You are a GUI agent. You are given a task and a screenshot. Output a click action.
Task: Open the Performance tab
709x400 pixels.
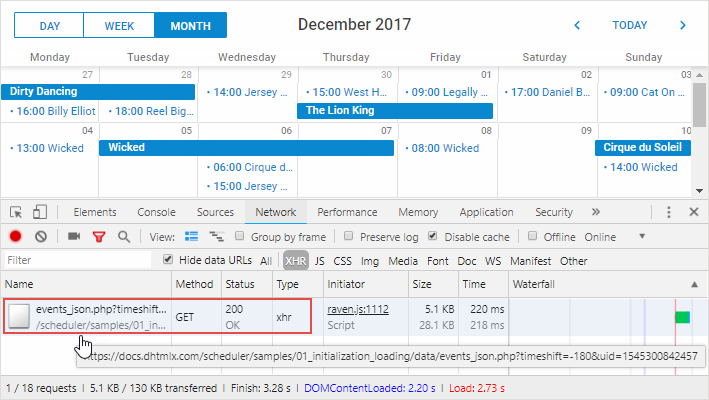(347, 212)
